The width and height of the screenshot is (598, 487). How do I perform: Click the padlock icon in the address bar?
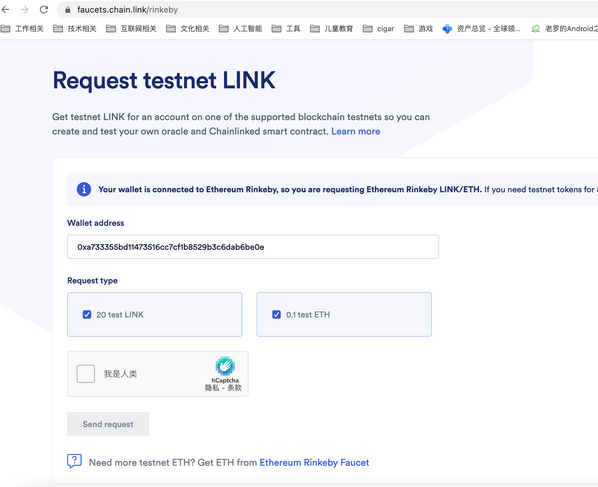(x=68, y=10)
